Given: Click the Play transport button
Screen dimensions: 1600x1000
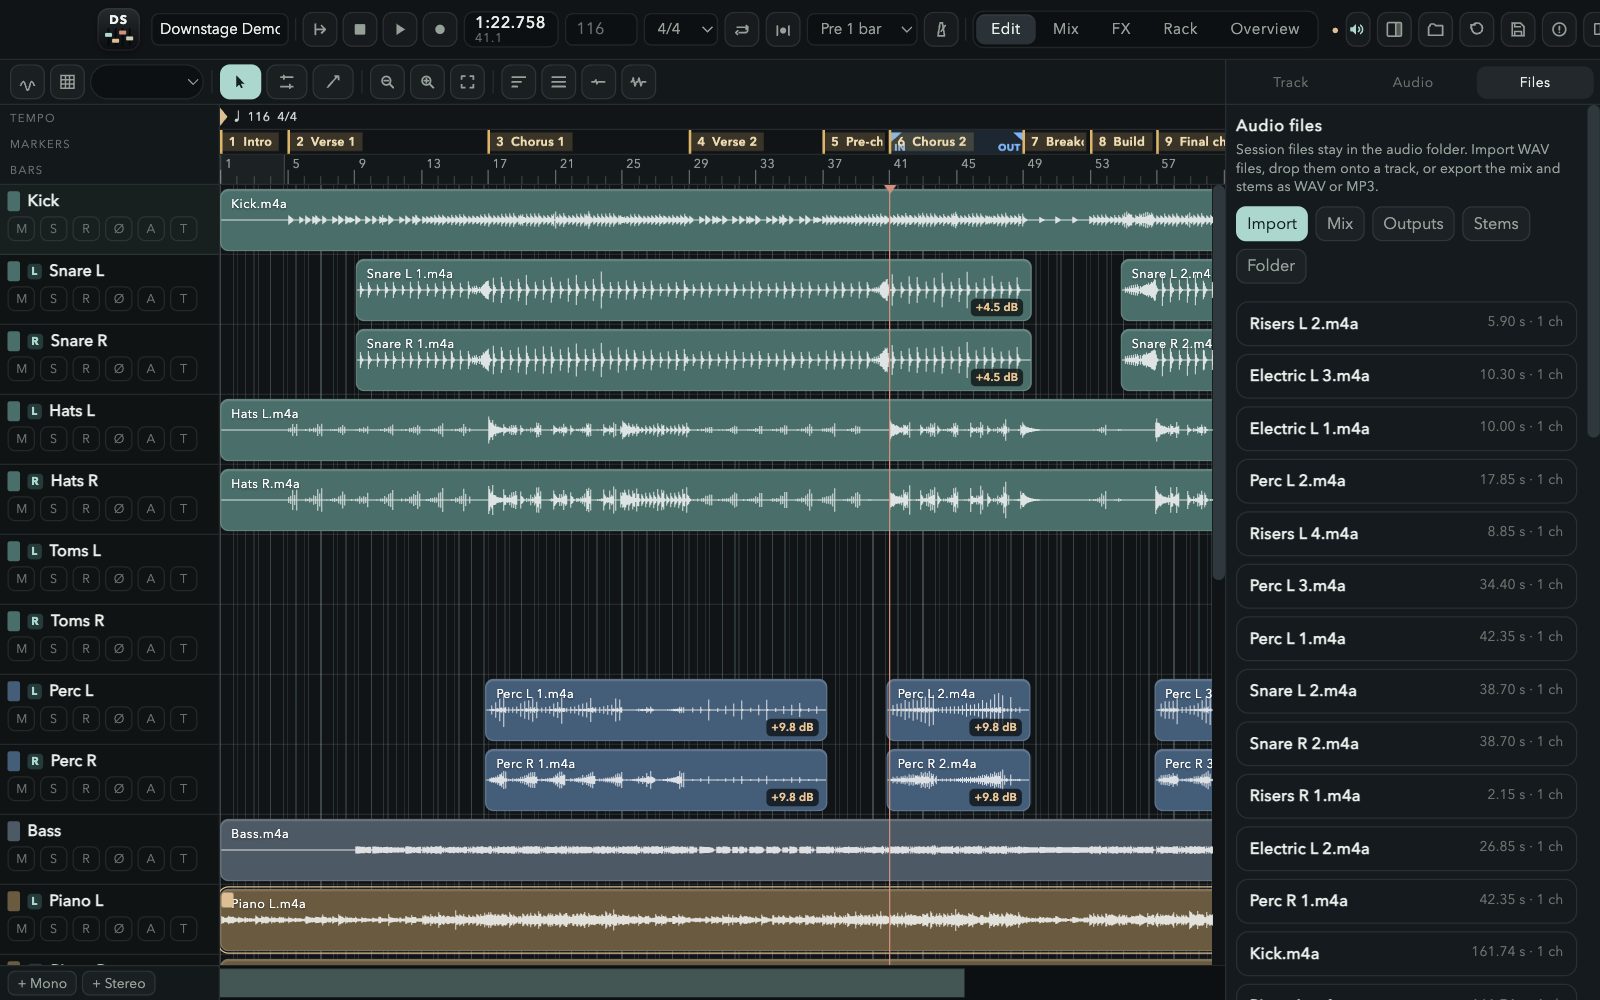Looking at the screenshot, I should pos(400,29).
